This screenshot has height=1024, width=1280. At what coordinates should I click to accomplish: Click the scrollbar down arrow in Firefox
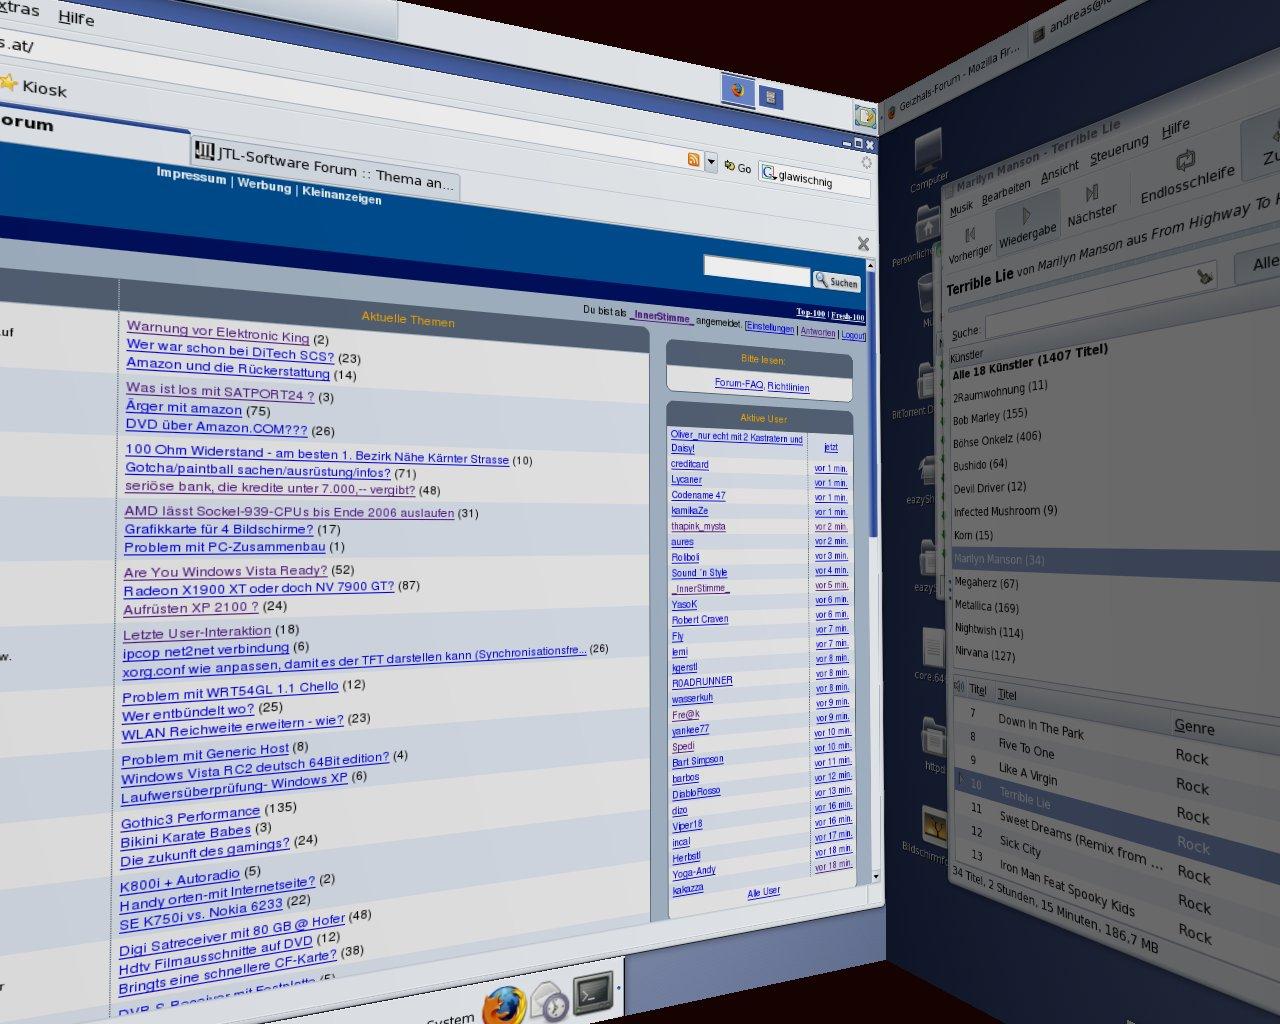877,876
